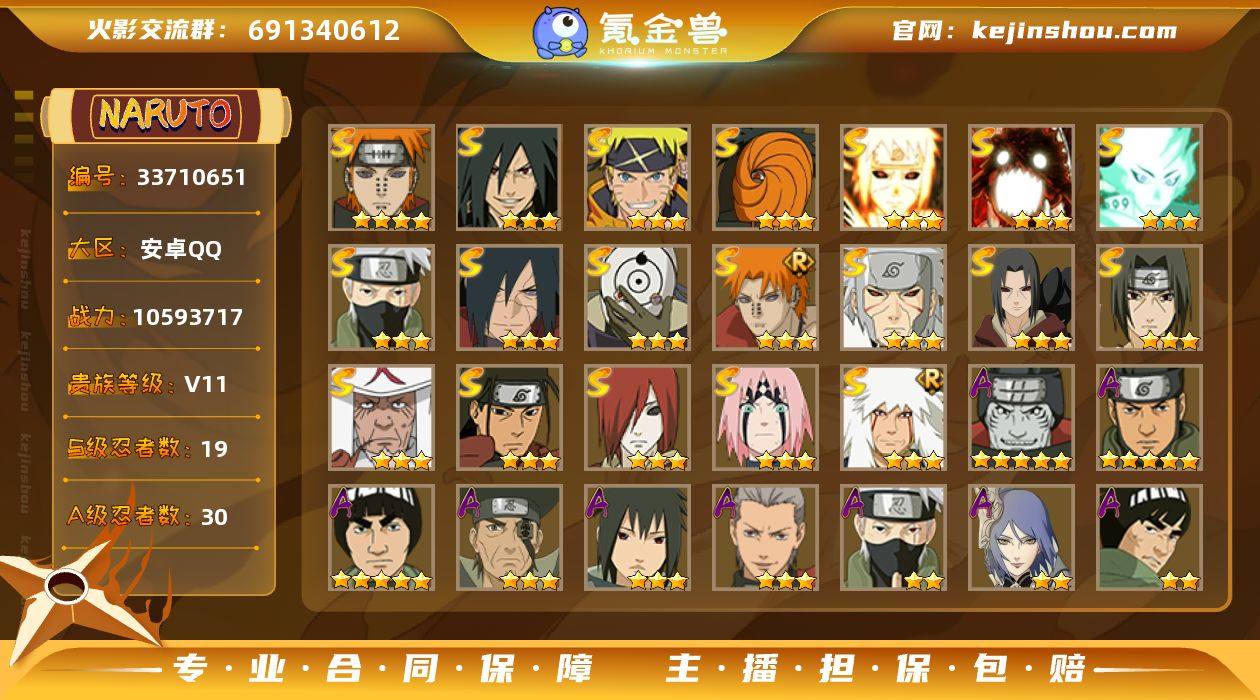Click the blue Krorium Monster mascot logo

click(559, 32)
